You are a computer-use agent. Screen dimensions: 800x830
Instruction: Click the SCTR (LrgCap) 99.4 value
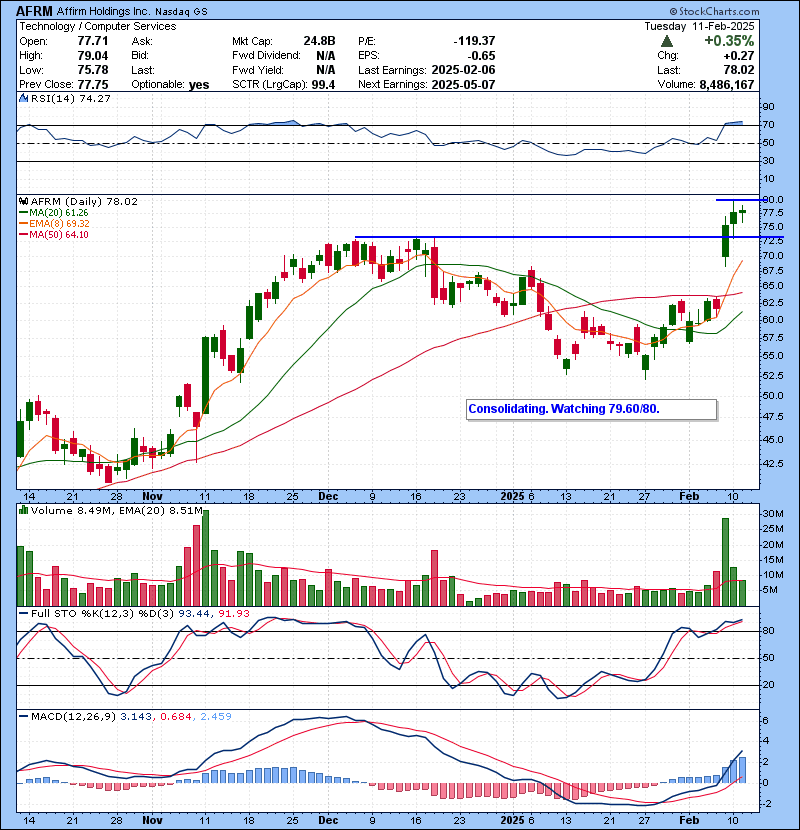click(x=323, y=84)
